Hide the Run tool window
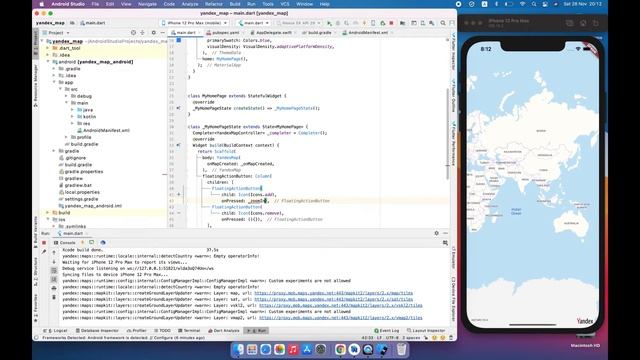640x360 pixels. pos(445,233)
